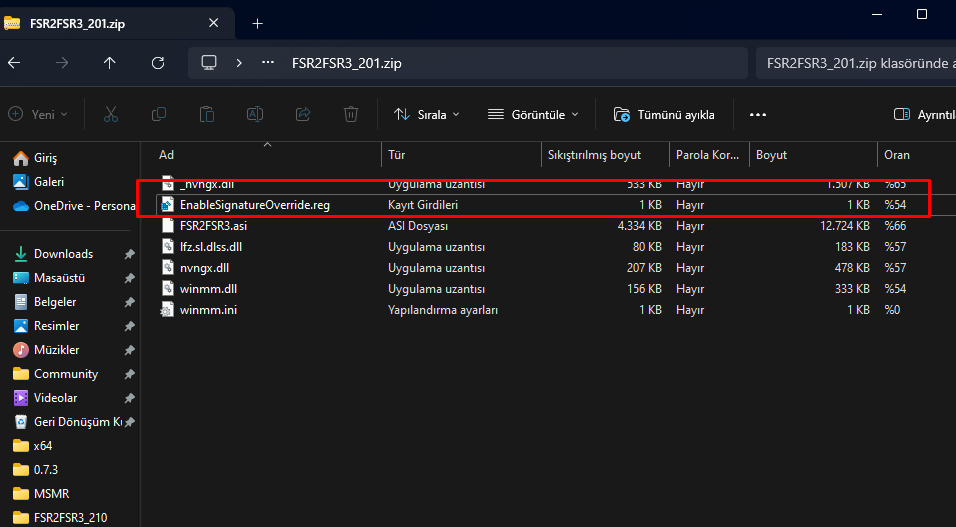Click the Copy icon in toolbar
956x527 pixels.
tap(159, 114)
